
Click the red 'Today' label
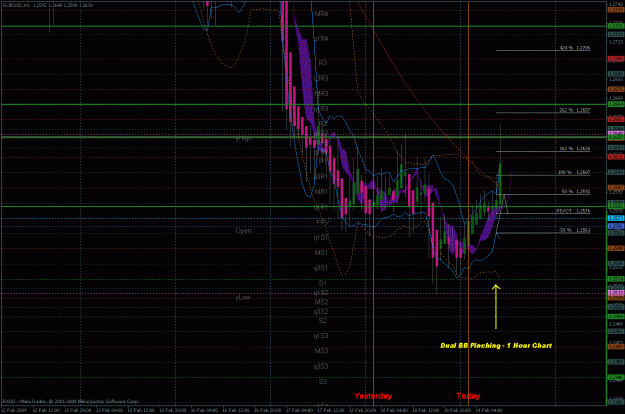click(468, 396)
